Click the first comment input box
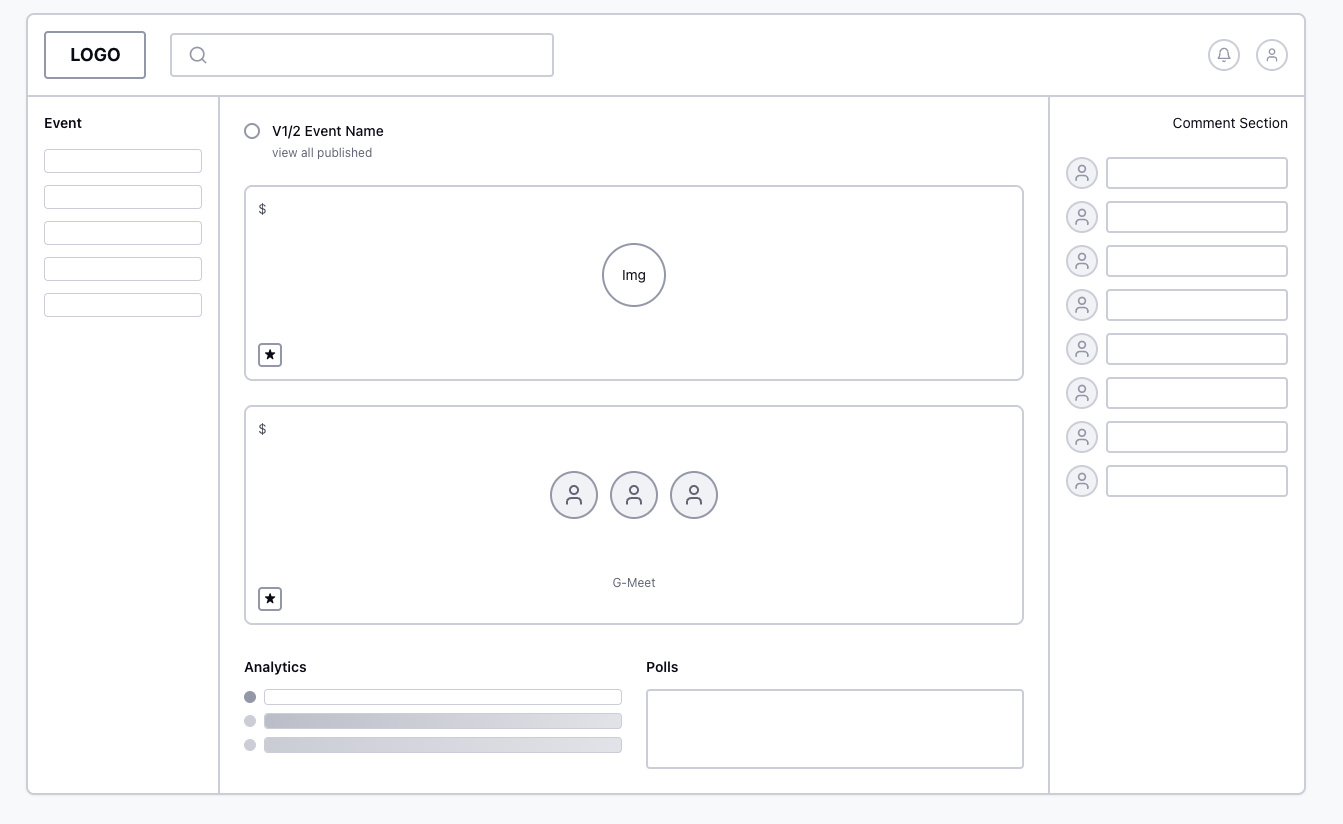Image resolution: width=1343 pixels, height=824 pixels. pyautogui.click(x=1196, y=173)
